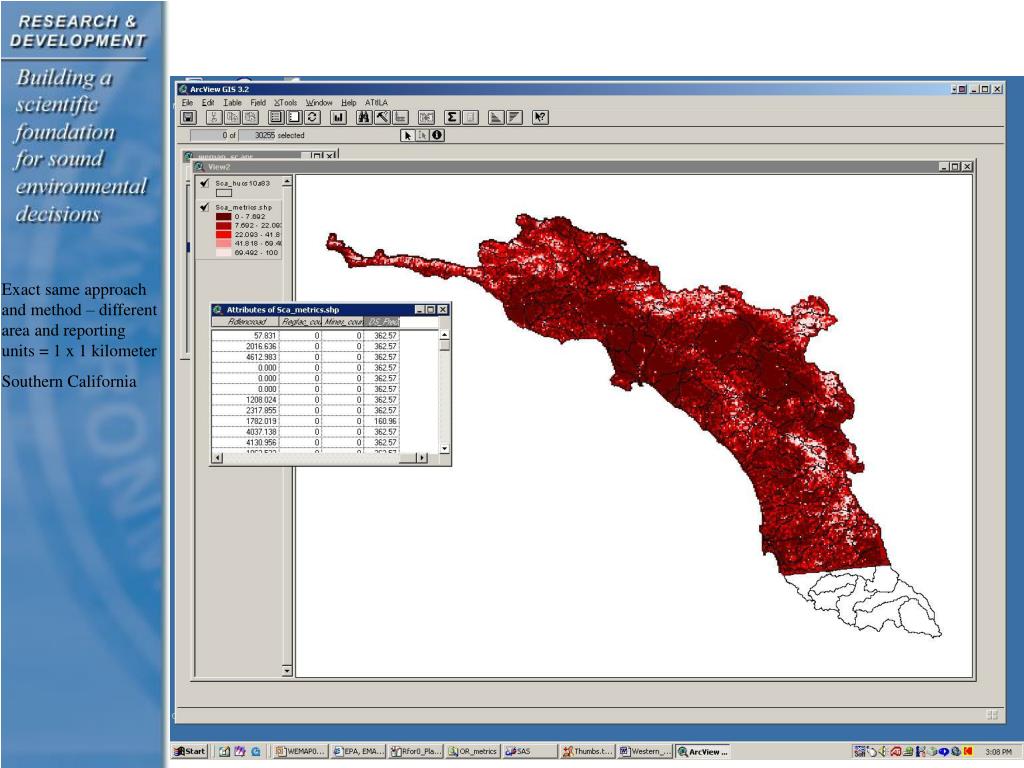Click the Create Chart icon
1024x768 pixels.
tap(338, 118)
